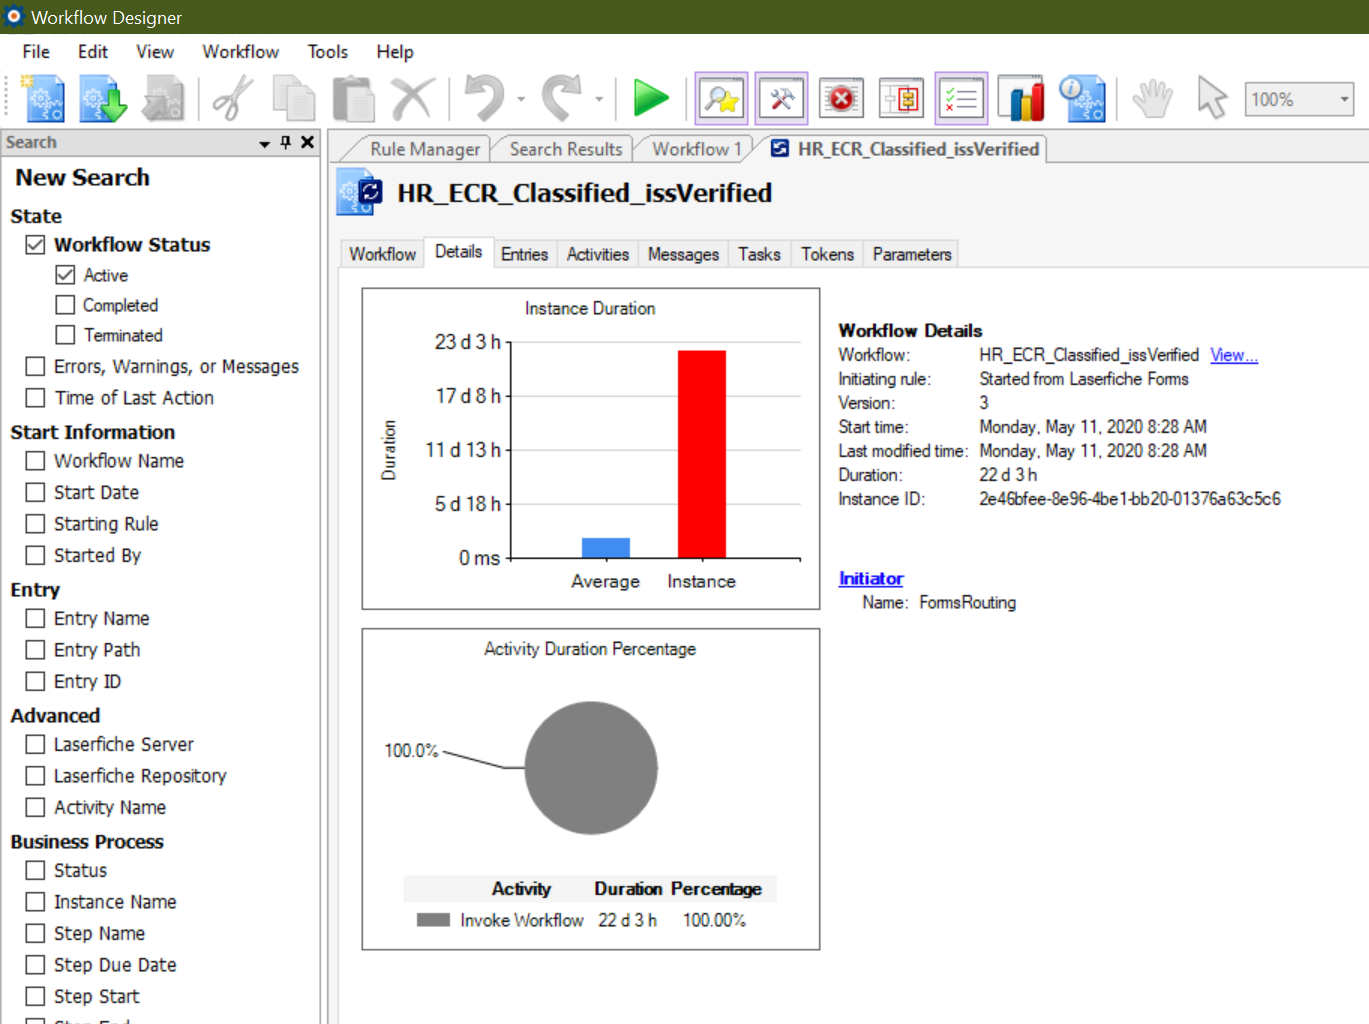1369x1024 pixels.
Task: Open the View menu
Action: coord(155,52)
